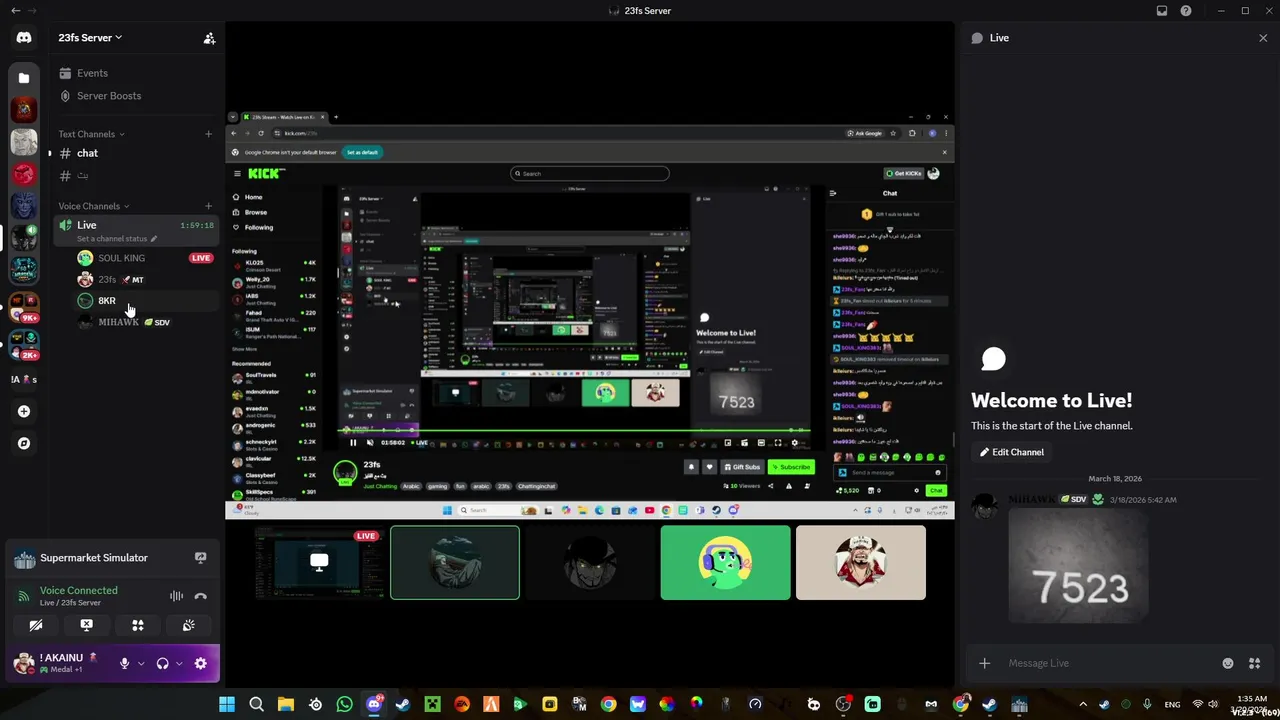Click the attachment plus icon in message bar
The width and height of the screenshot is (1280, 720).
click(984, 663)
